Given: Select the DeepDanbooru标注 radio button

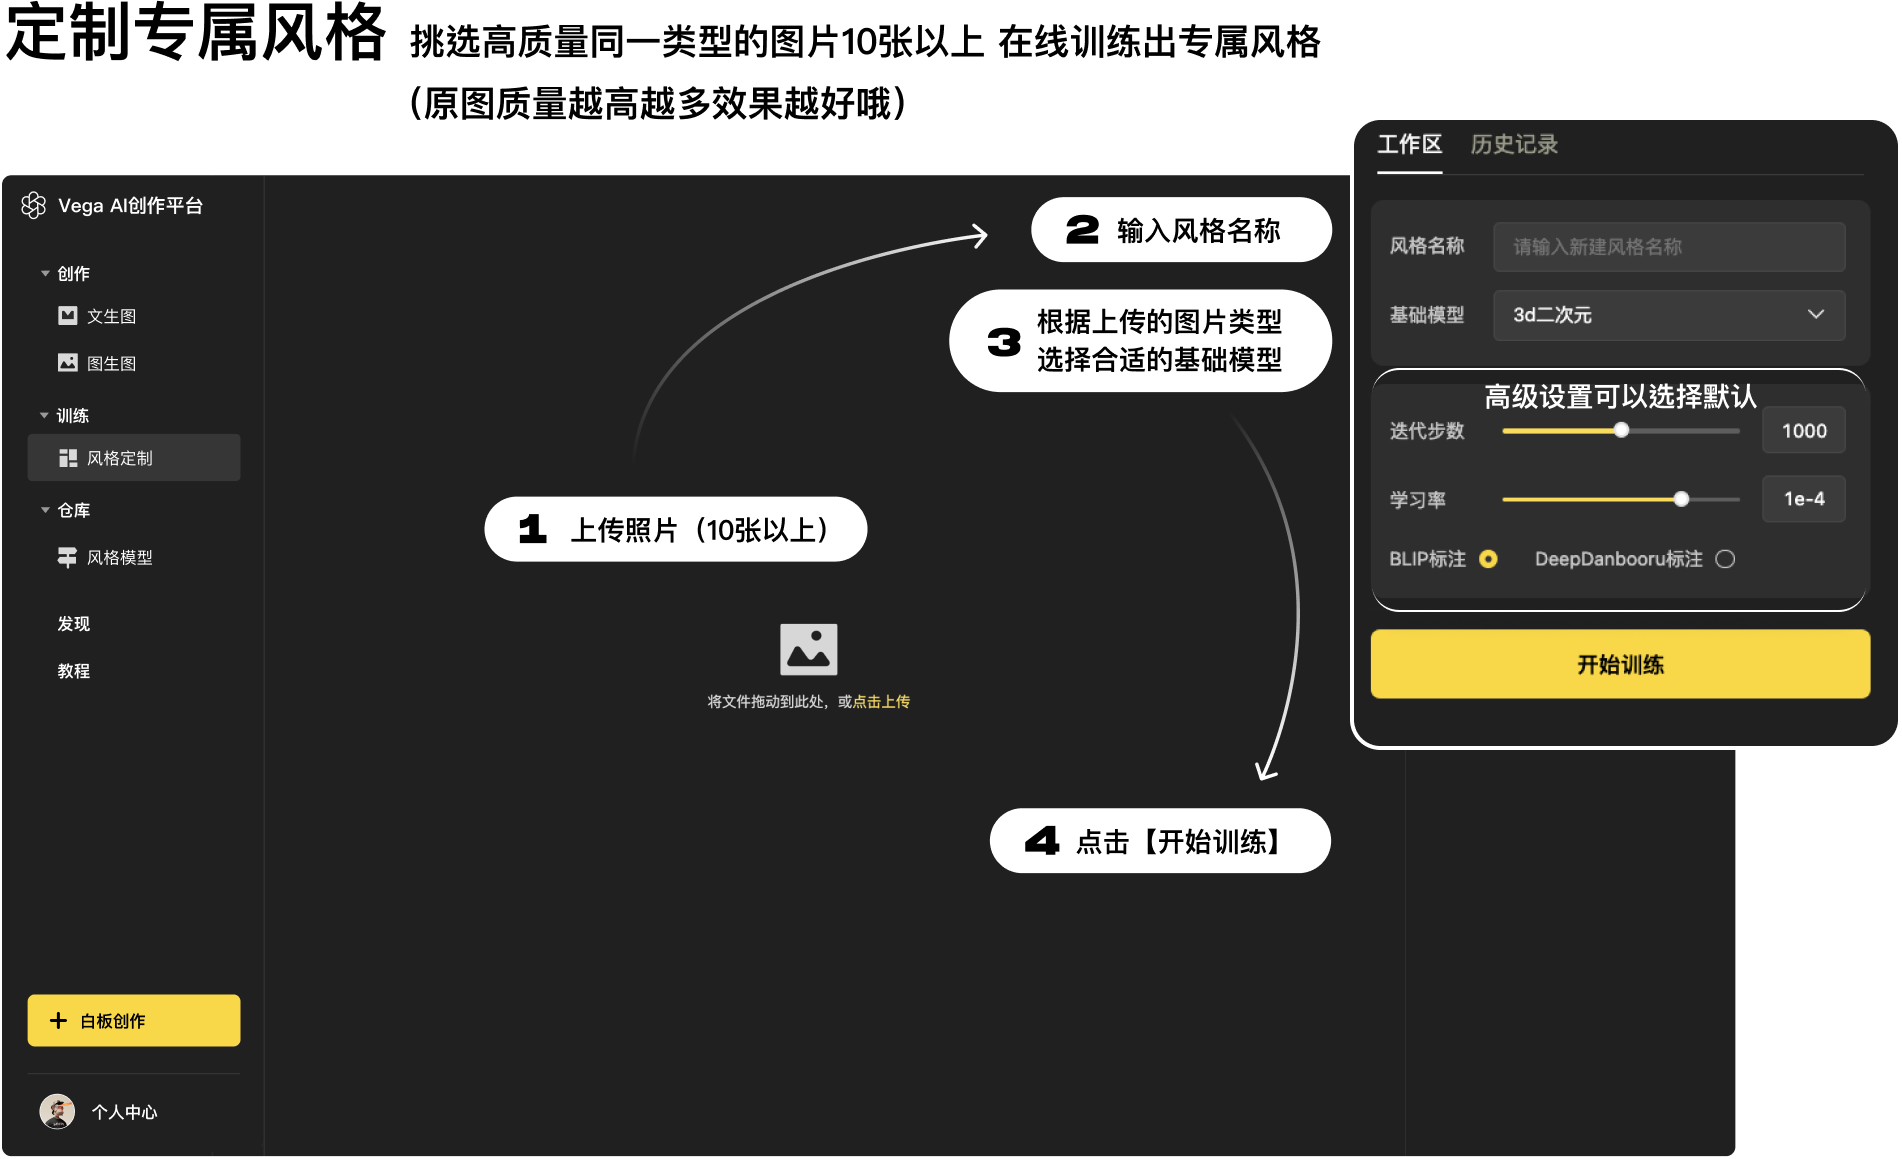Looking at the screenshot, I should click(1725, 559).
